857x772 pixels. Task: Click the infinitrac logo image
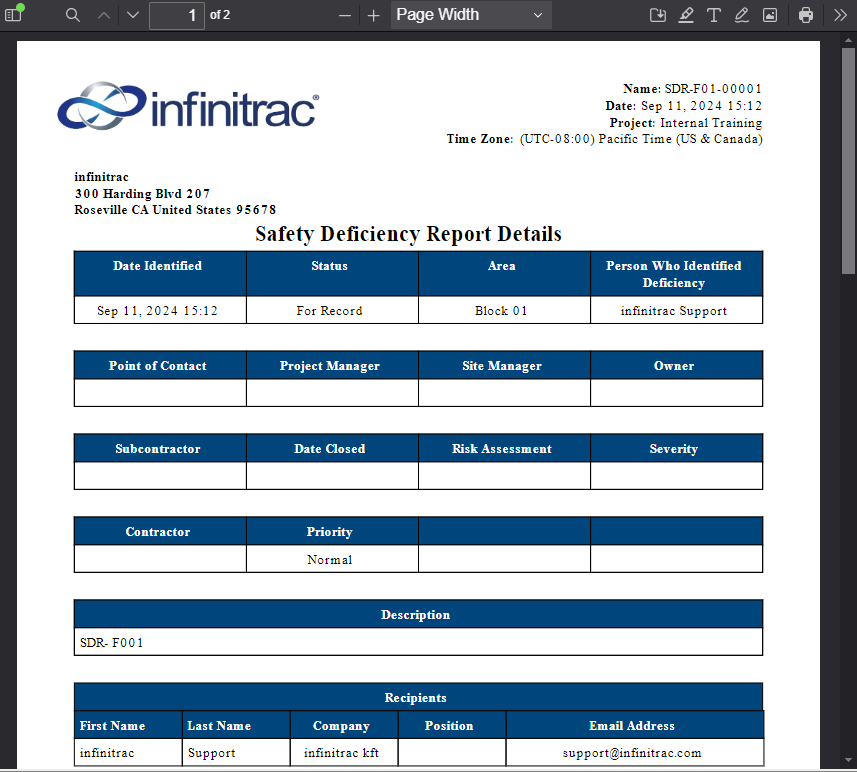click(x=189, y=106)
